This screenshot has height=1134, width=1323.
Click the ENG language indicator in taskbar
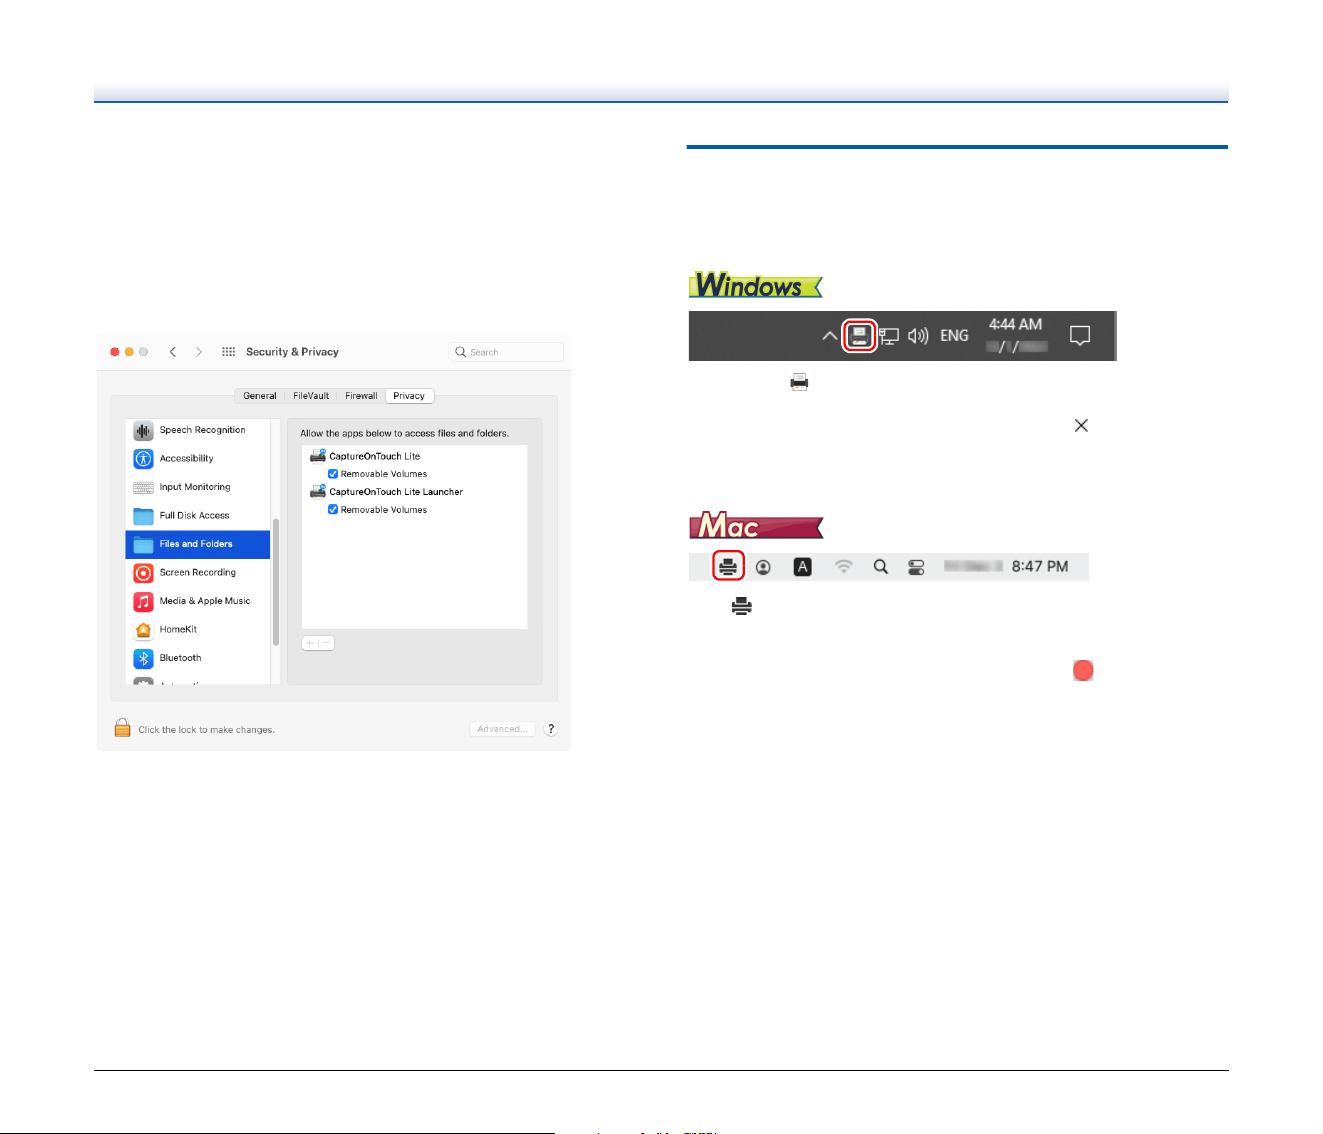click(954, 336)
